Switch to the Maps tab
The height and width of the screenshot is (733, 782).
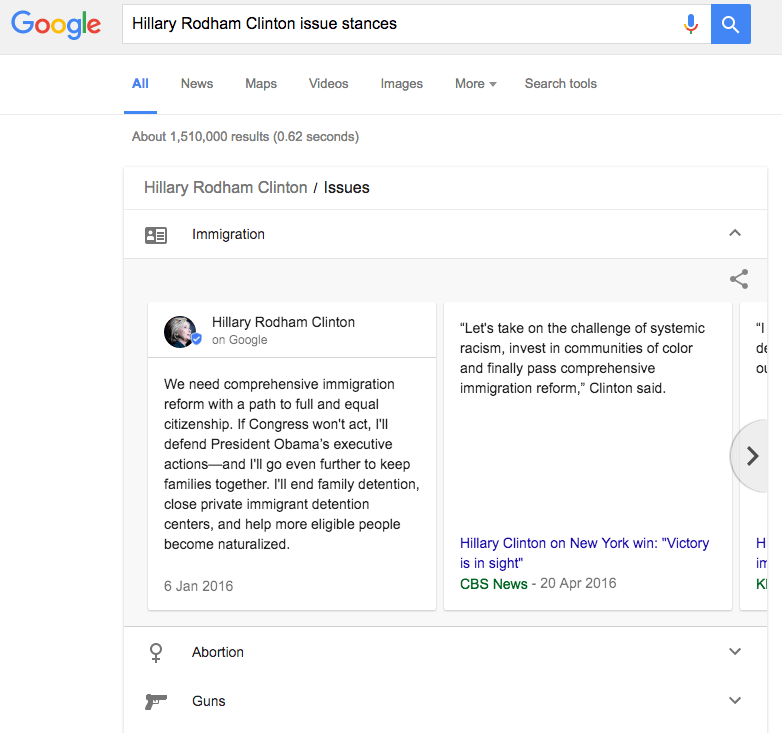pyautogui.click(x=261, y=84)
